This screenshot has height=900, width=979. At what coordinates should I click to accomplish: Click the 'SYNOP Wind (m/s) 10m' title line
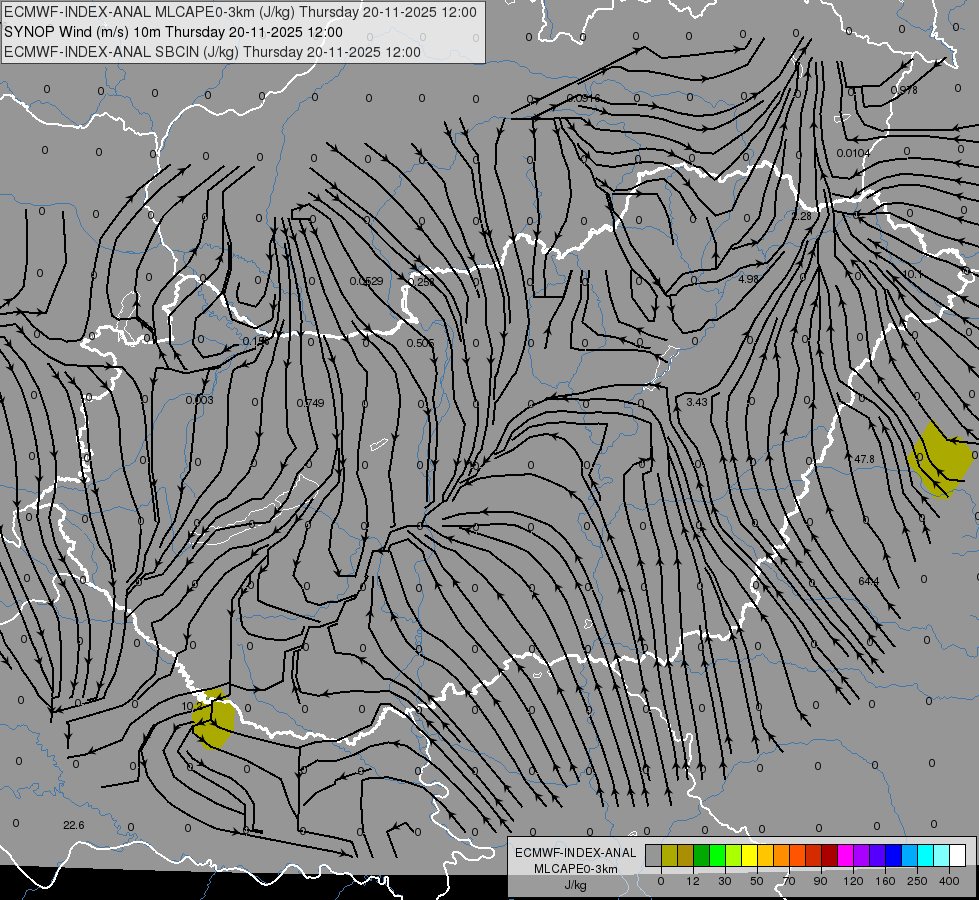[x=174, y=32]
